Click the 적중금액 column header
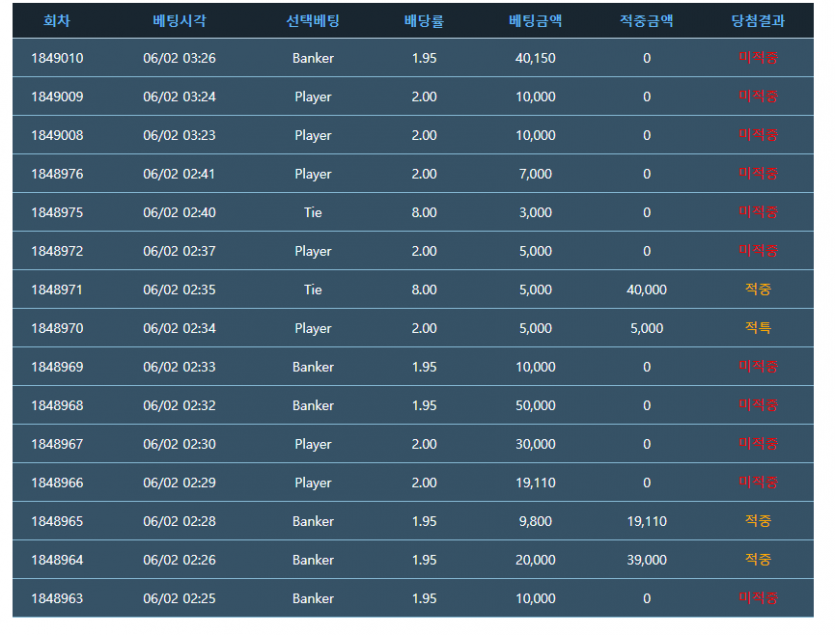835x635 pixels. tap(646, 21)
